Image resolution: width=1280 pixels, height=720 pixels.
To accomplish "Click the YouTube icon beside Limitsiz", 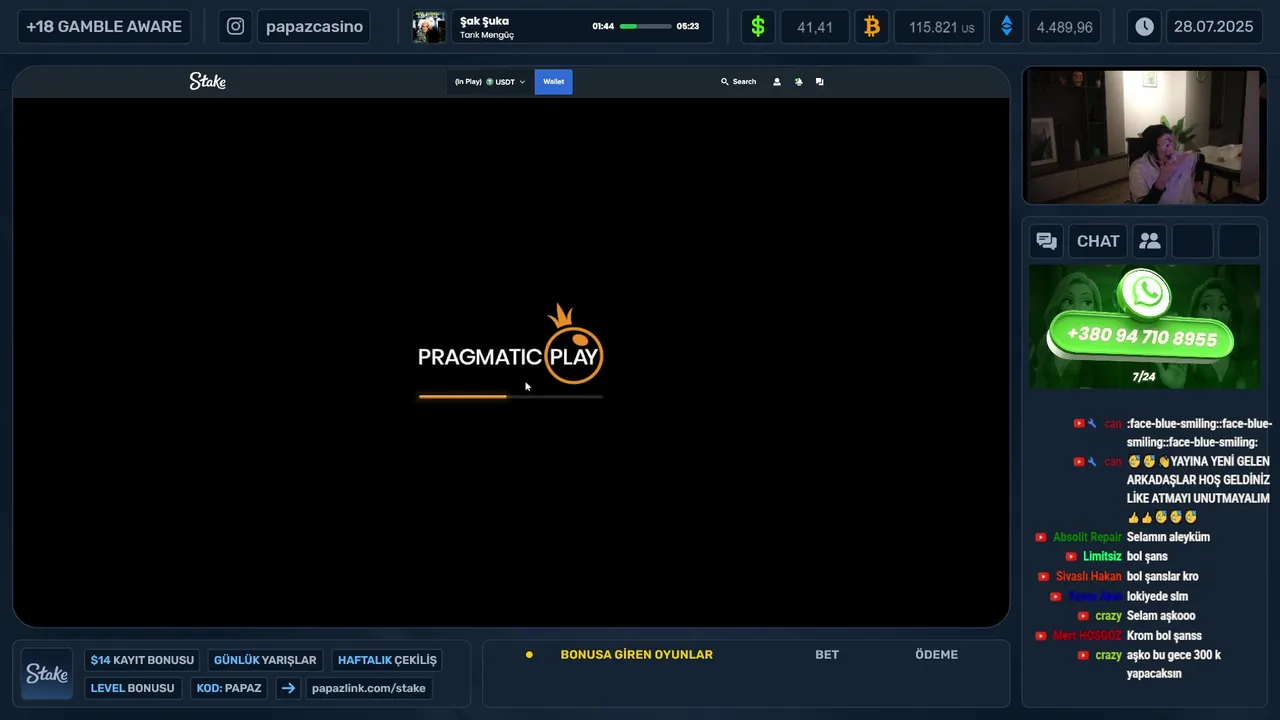I will (x=1071, y=557).
